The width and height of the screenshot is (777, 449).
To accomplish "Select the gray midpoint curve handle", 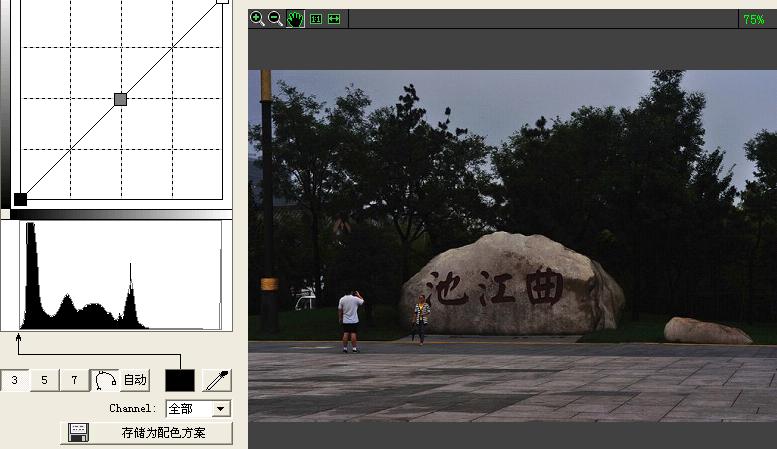I will 121,99.
